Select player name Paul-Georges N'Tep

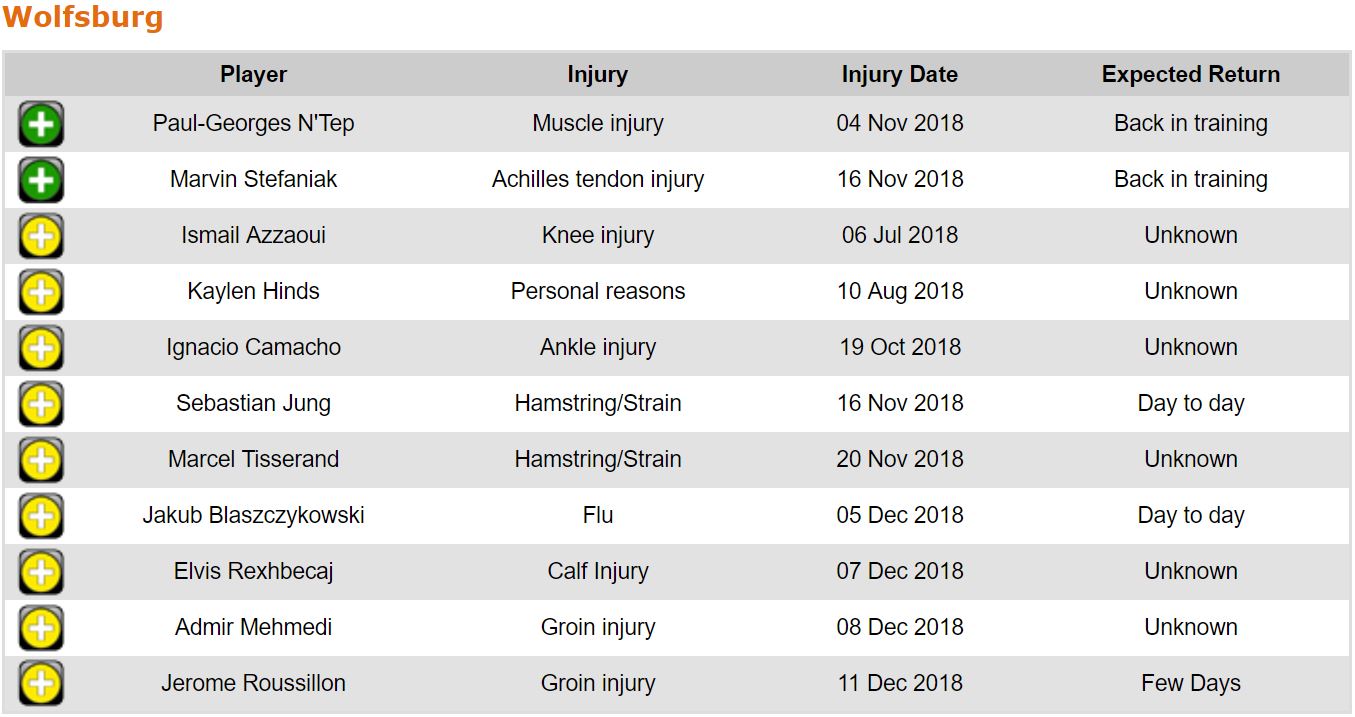pyautogui.click(x=253, y=124)
